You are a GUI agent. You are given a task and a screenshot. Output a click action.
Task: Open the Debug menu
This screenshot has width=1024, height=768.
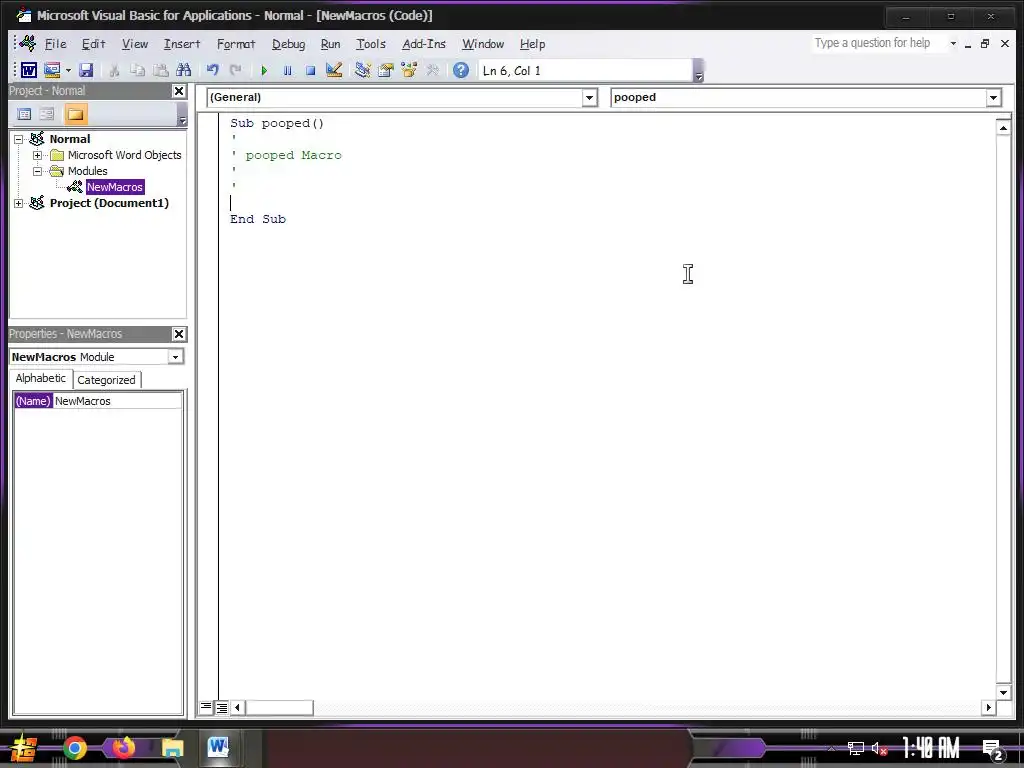coord(289,44)
